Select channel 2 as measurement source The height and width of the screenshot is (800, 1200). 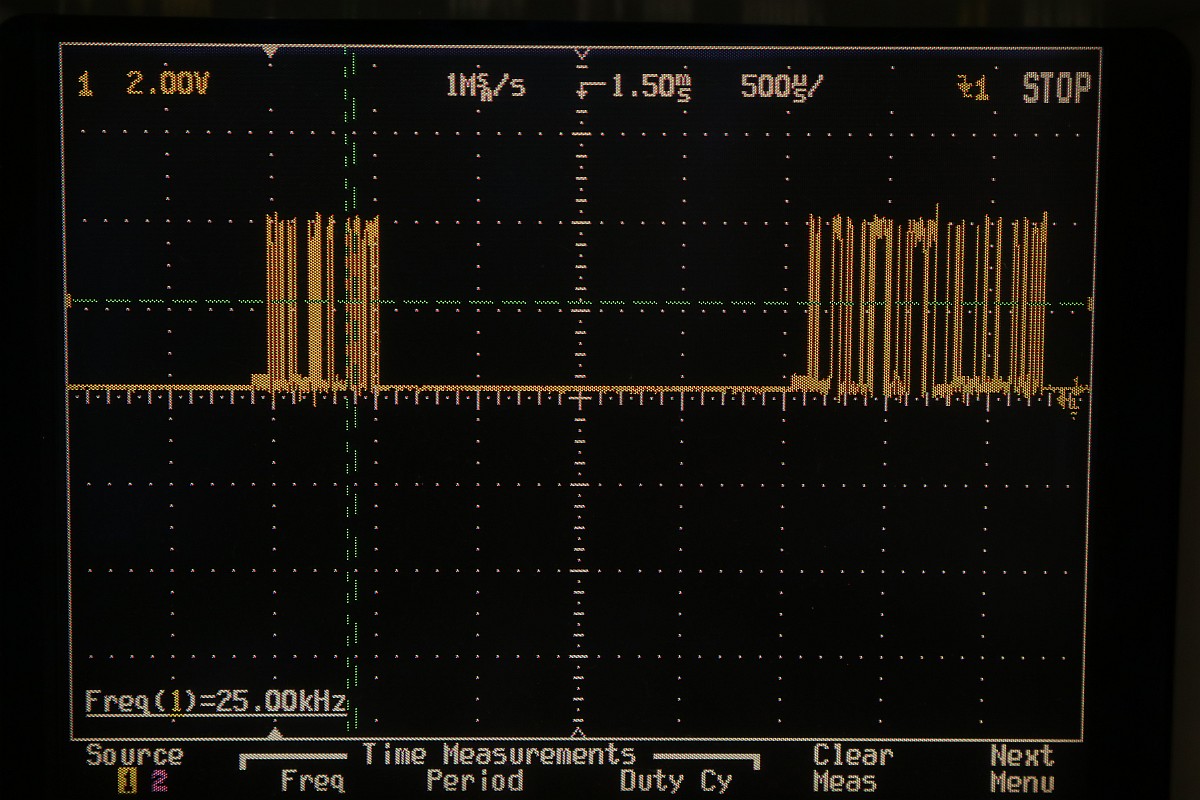[x=157, y=782]
